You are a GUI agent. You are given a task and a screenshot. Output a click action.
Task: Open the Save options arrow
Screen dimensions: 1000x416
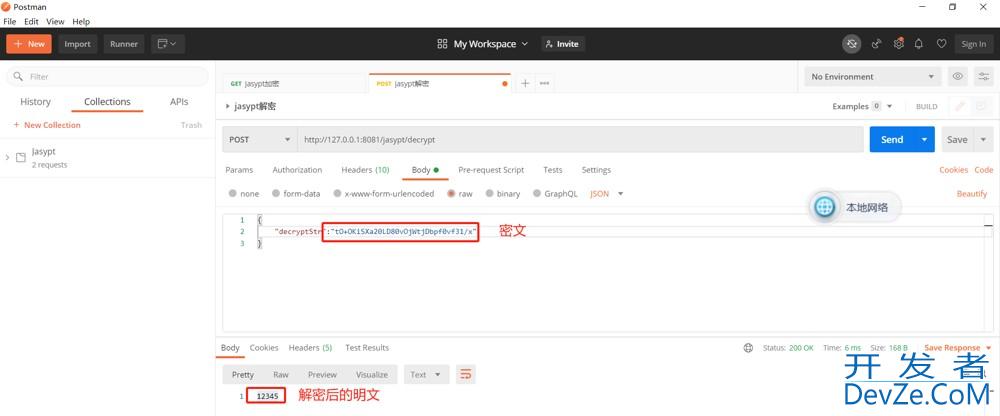(983, 139)
